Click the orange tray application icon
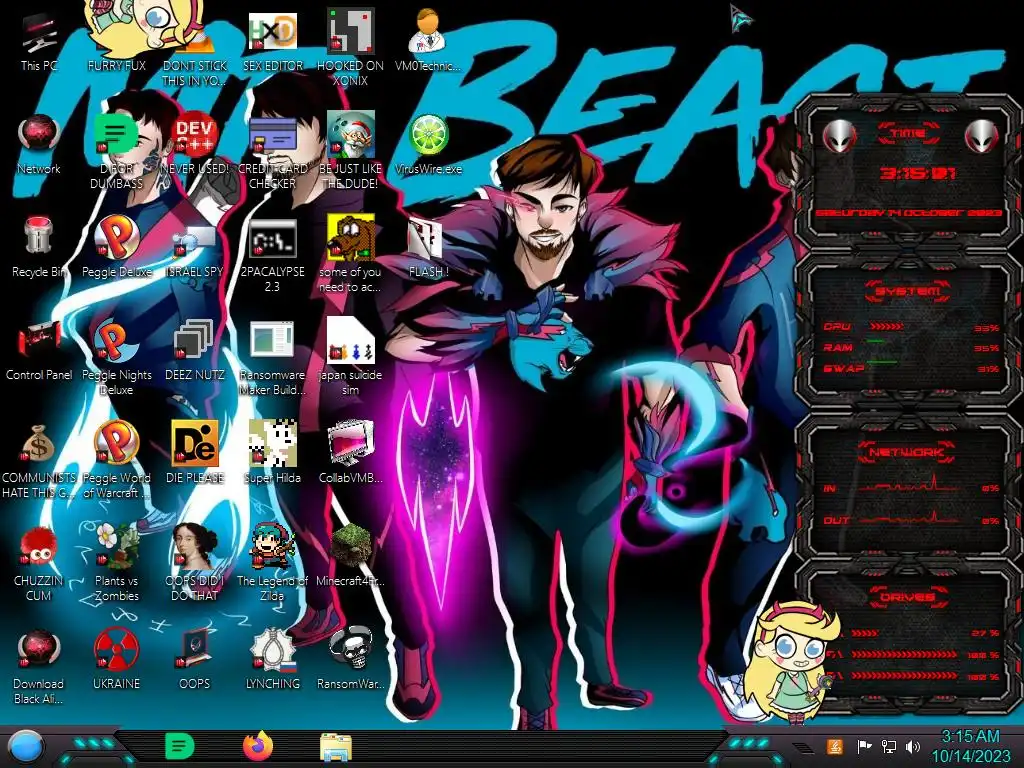The image size is (1024, 768). [834, 746]
